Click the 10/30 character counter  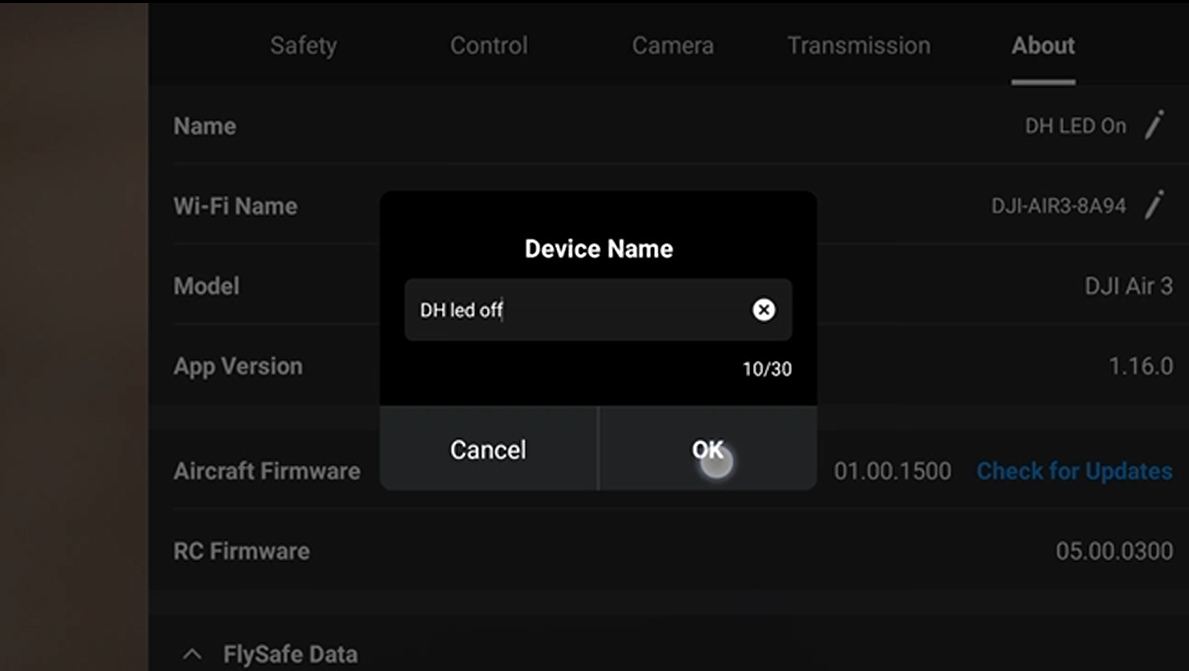click(766, 369)
